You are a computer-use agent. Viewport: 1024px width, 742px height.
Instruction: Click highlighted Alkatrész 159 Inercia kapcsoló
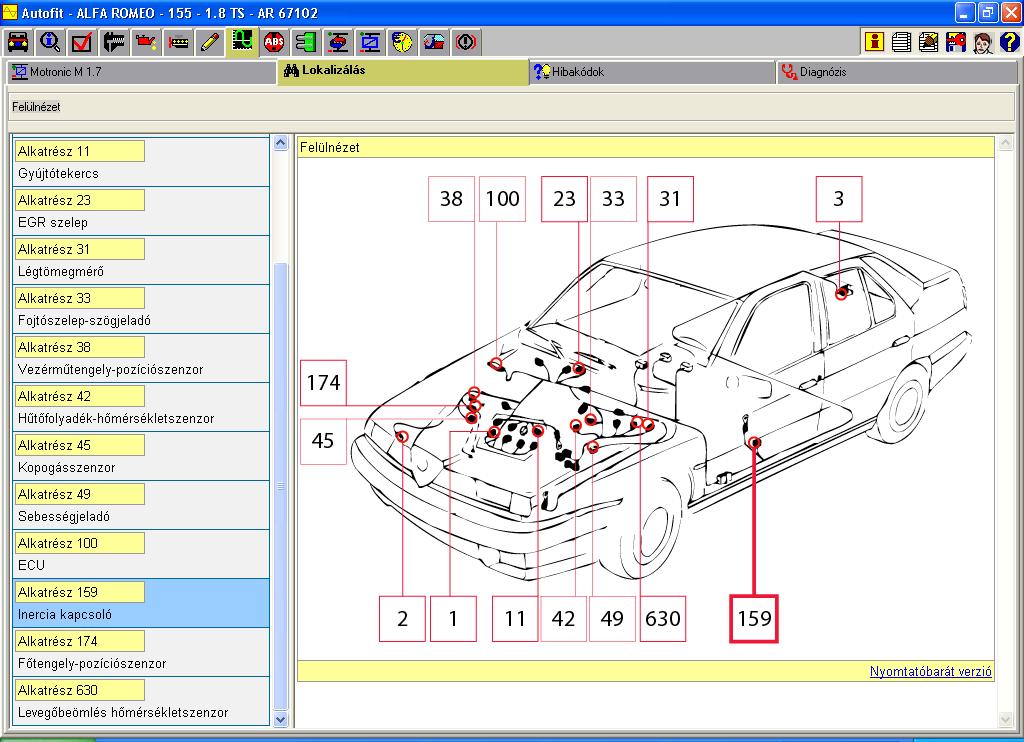tap(141, 603)
